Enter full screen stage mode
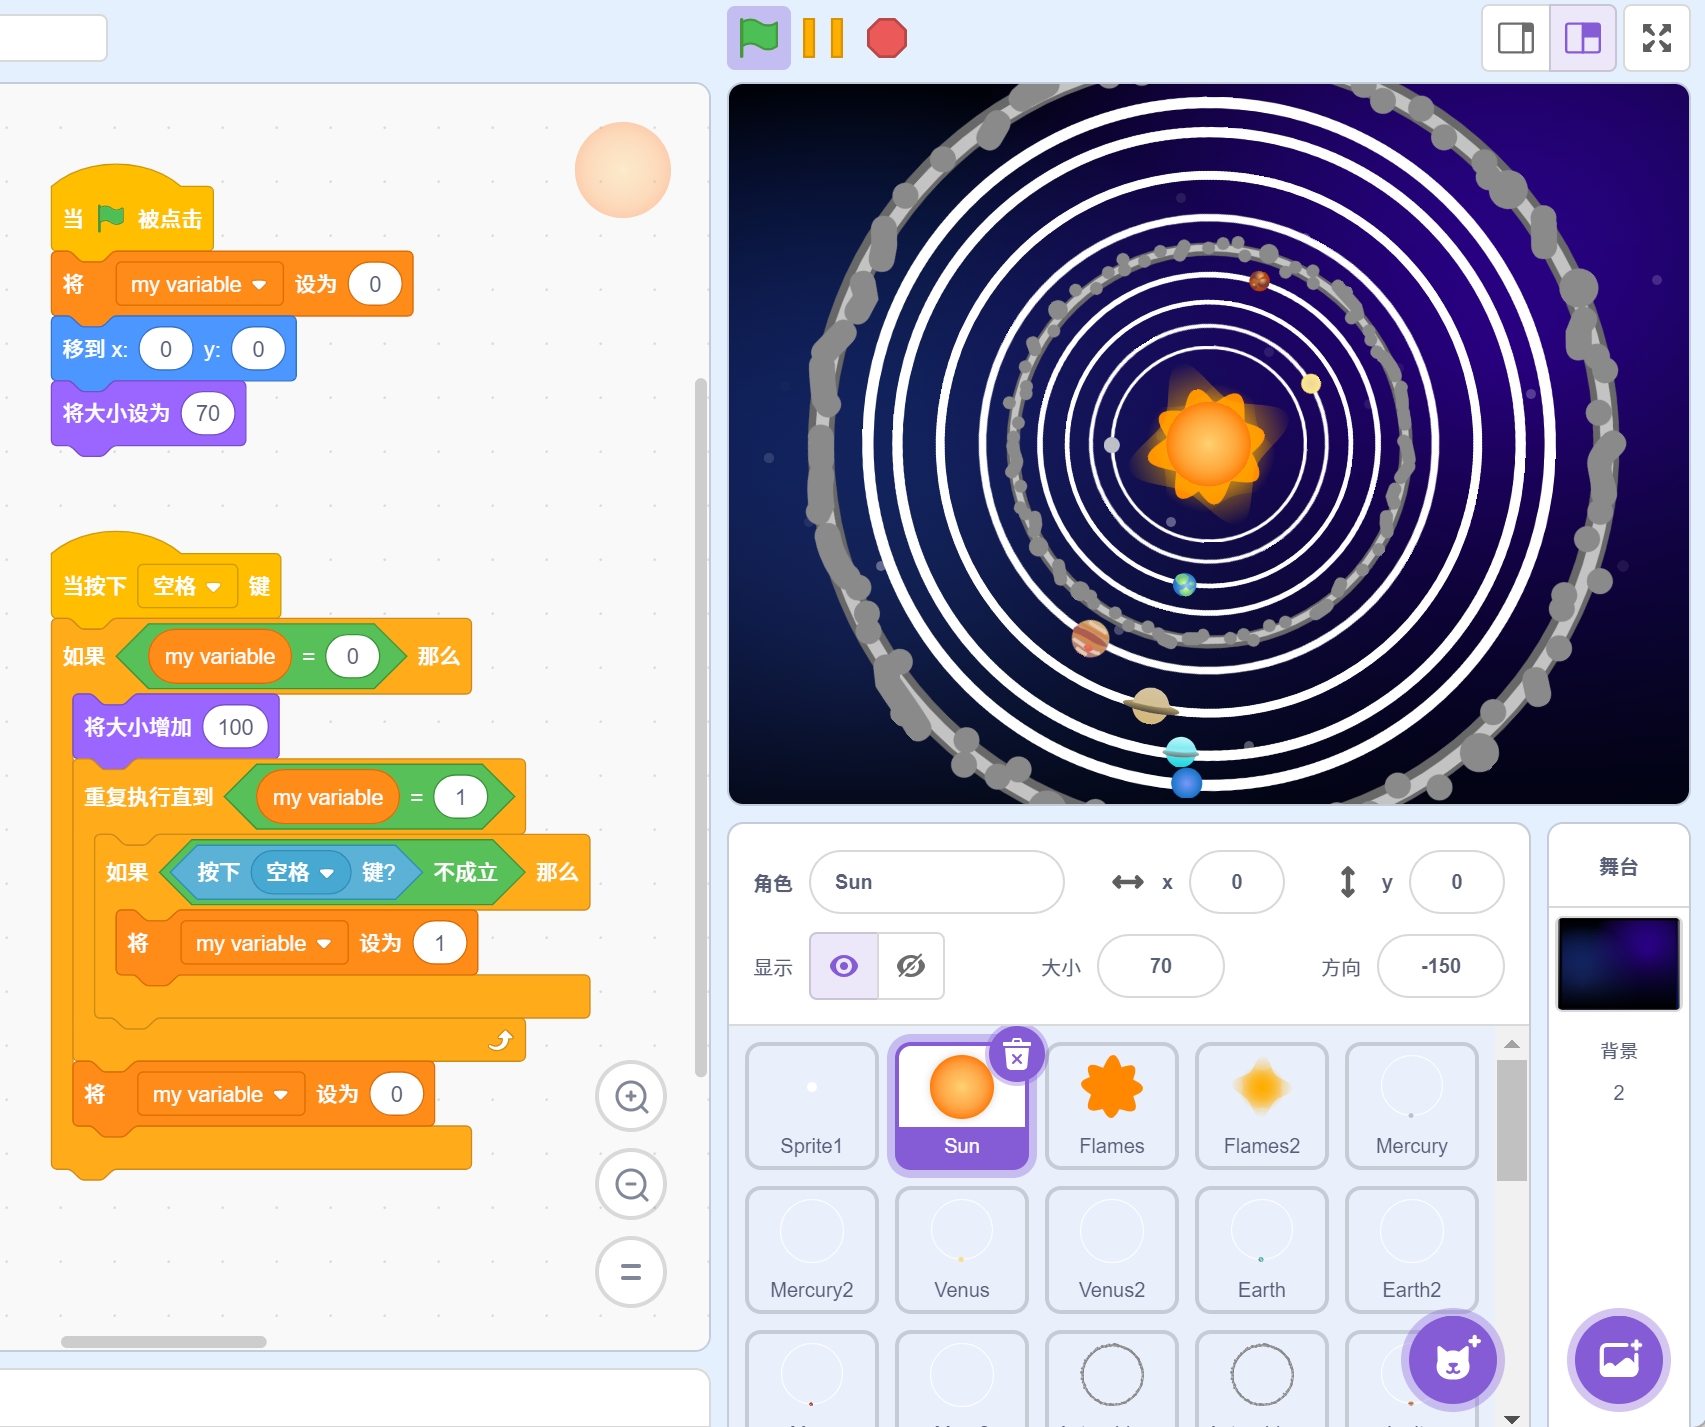Screen dimensions: 1705x1427 1656,39
